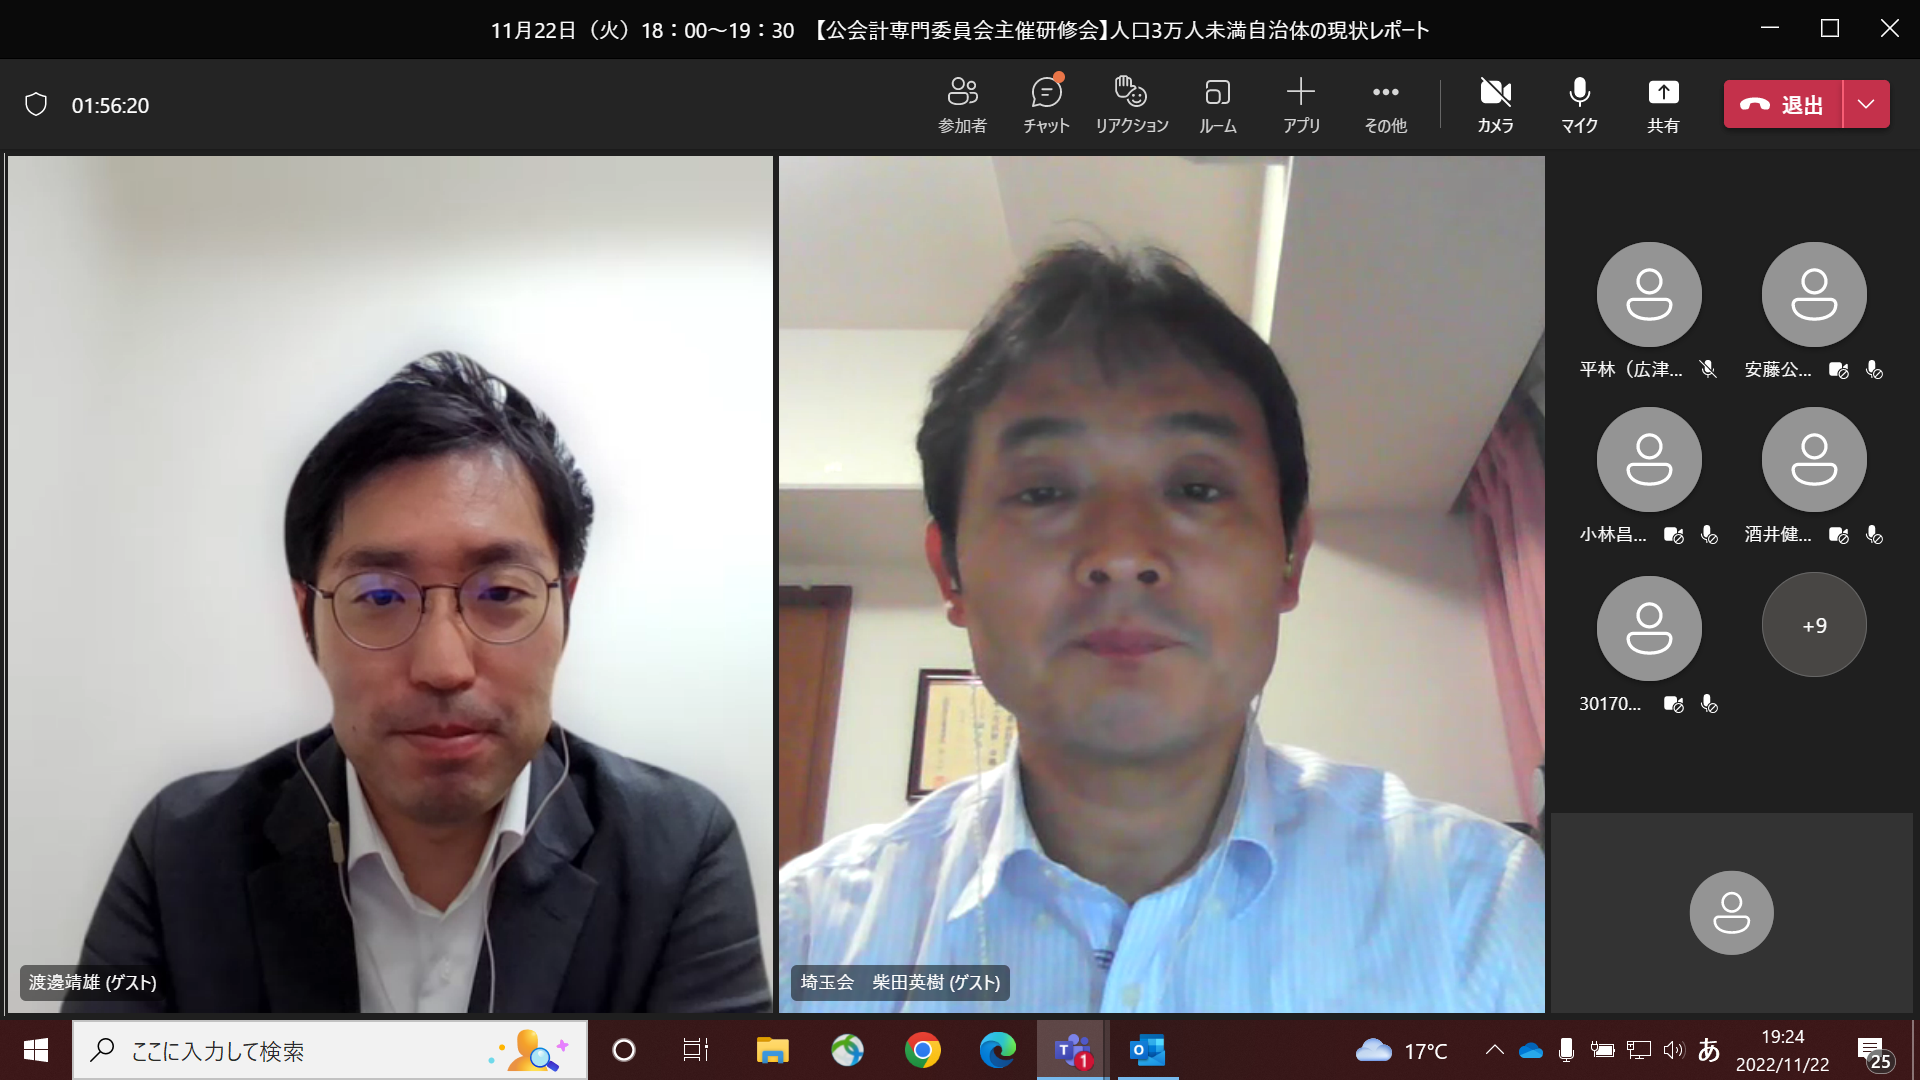Click the mic icon next to 酒井健
This screenshot has height=1080, width=1920.
pyautogui.click(x=1874, y=535)
